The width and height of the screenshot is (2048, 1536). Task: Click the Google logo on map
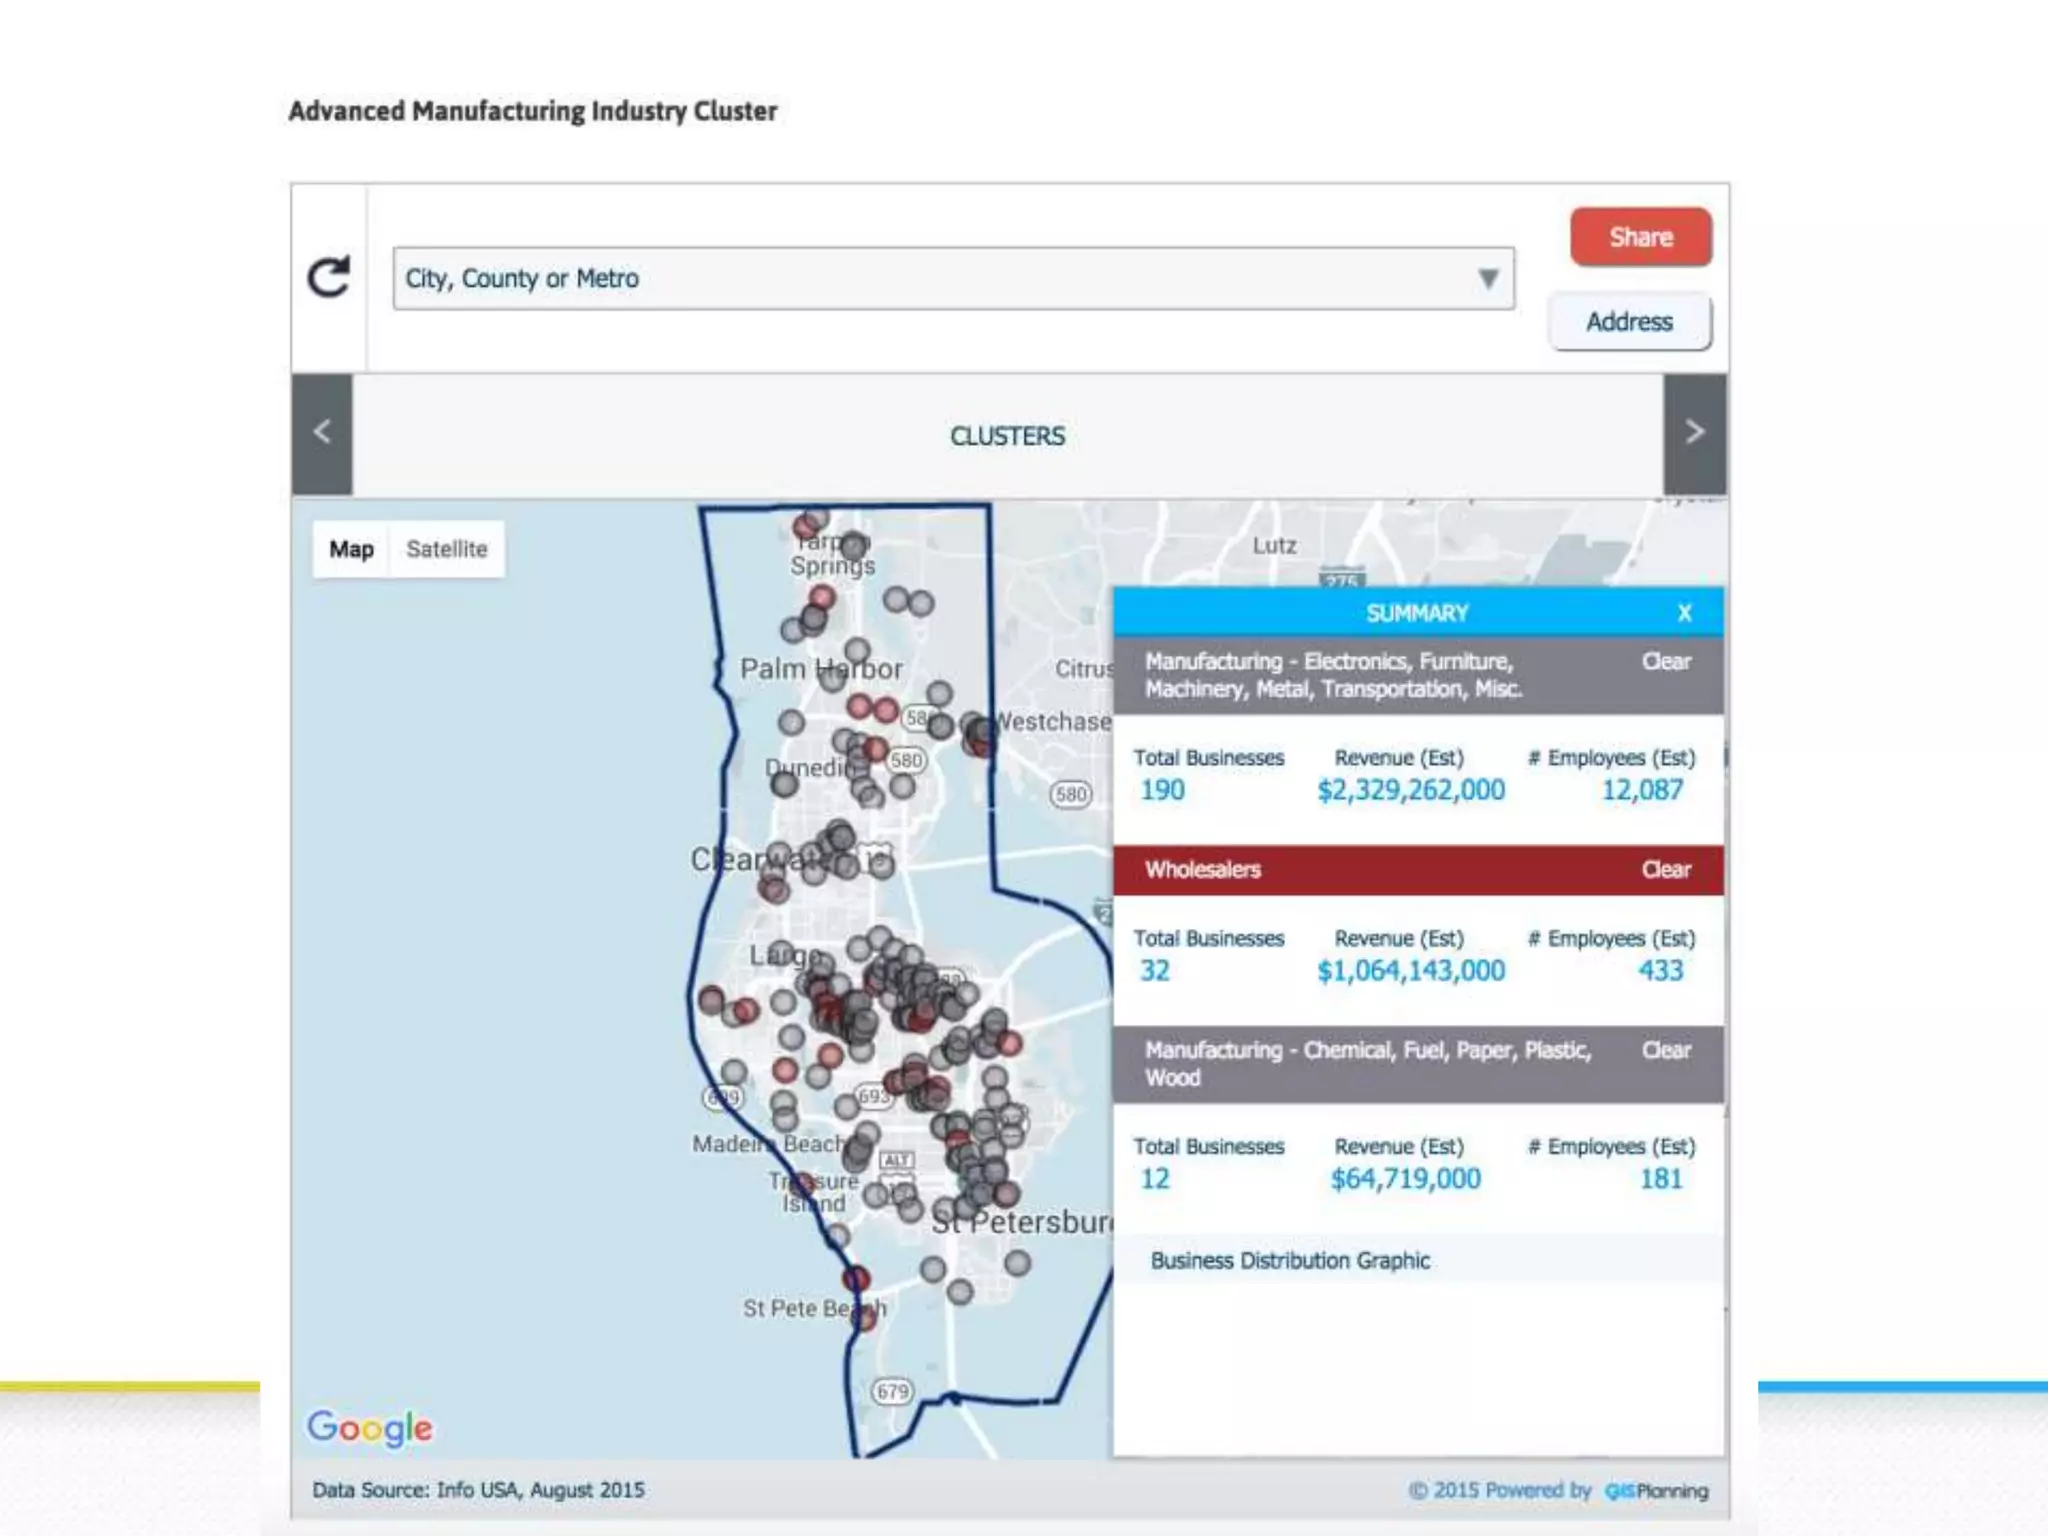(x=370, y=1427)
